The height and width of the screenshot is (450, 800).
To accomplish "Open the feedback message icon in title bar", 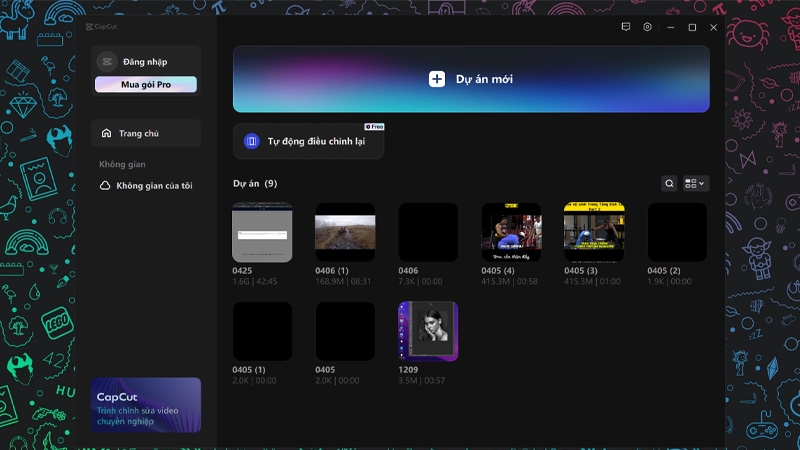I will [626, 27].
